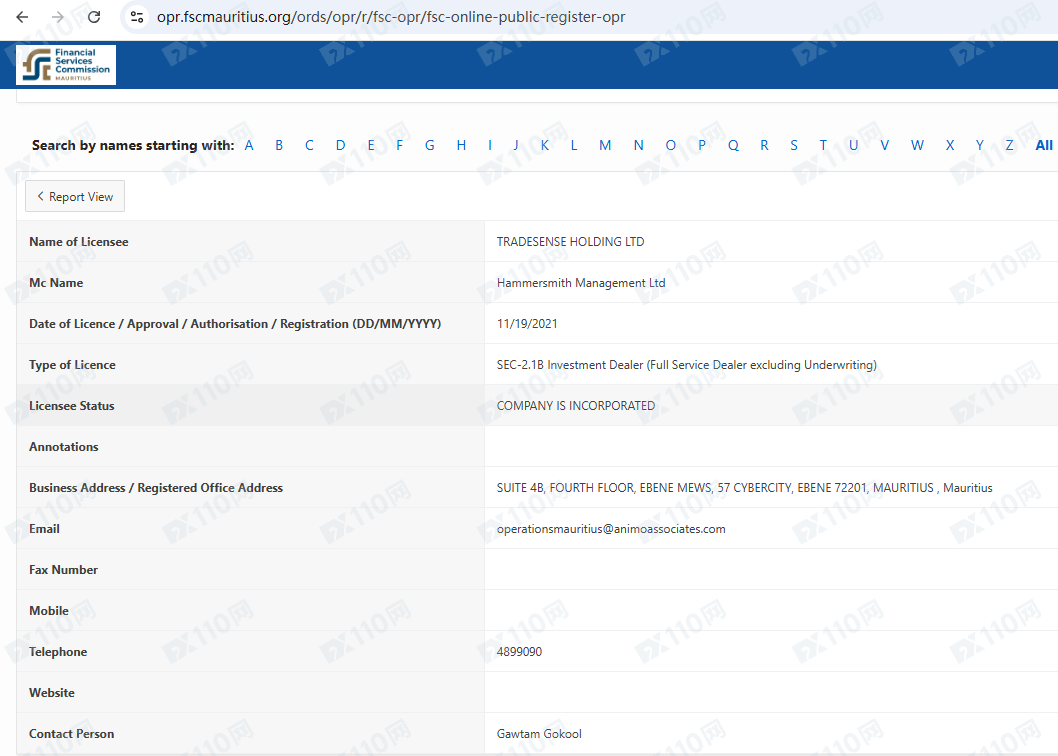Select letter H in alphabet filter
Image resolution: width=1058 pixels, height=756 pixels.
pos(461,145)
